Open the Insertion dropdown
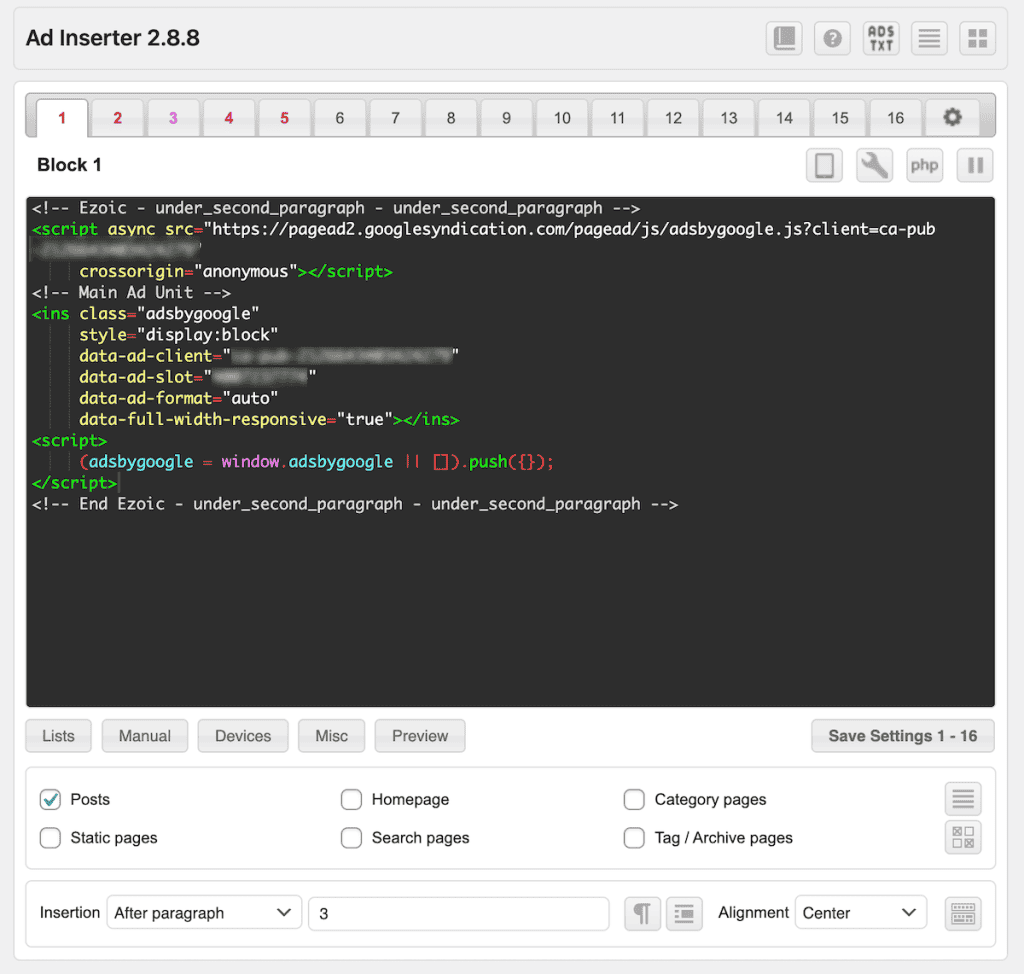The height and width of the screenshot is (974, 1024). point(204,912)
